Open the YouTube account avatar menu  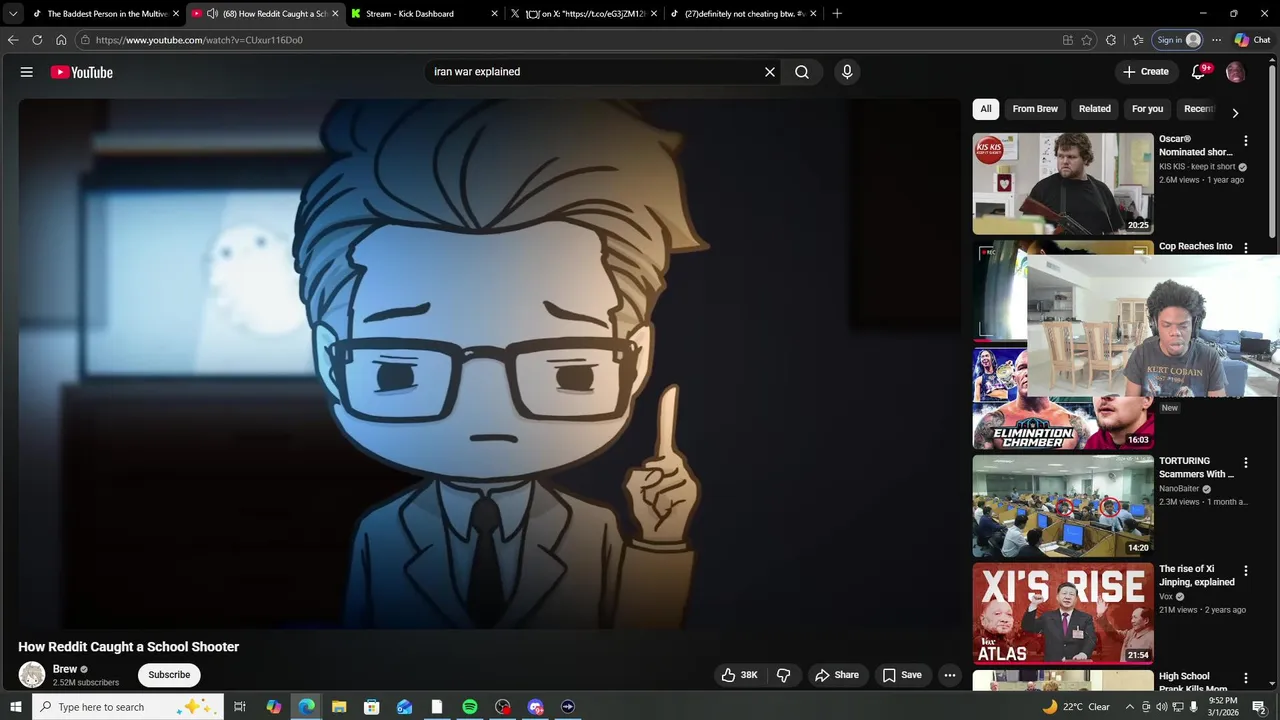[1235, 72]
